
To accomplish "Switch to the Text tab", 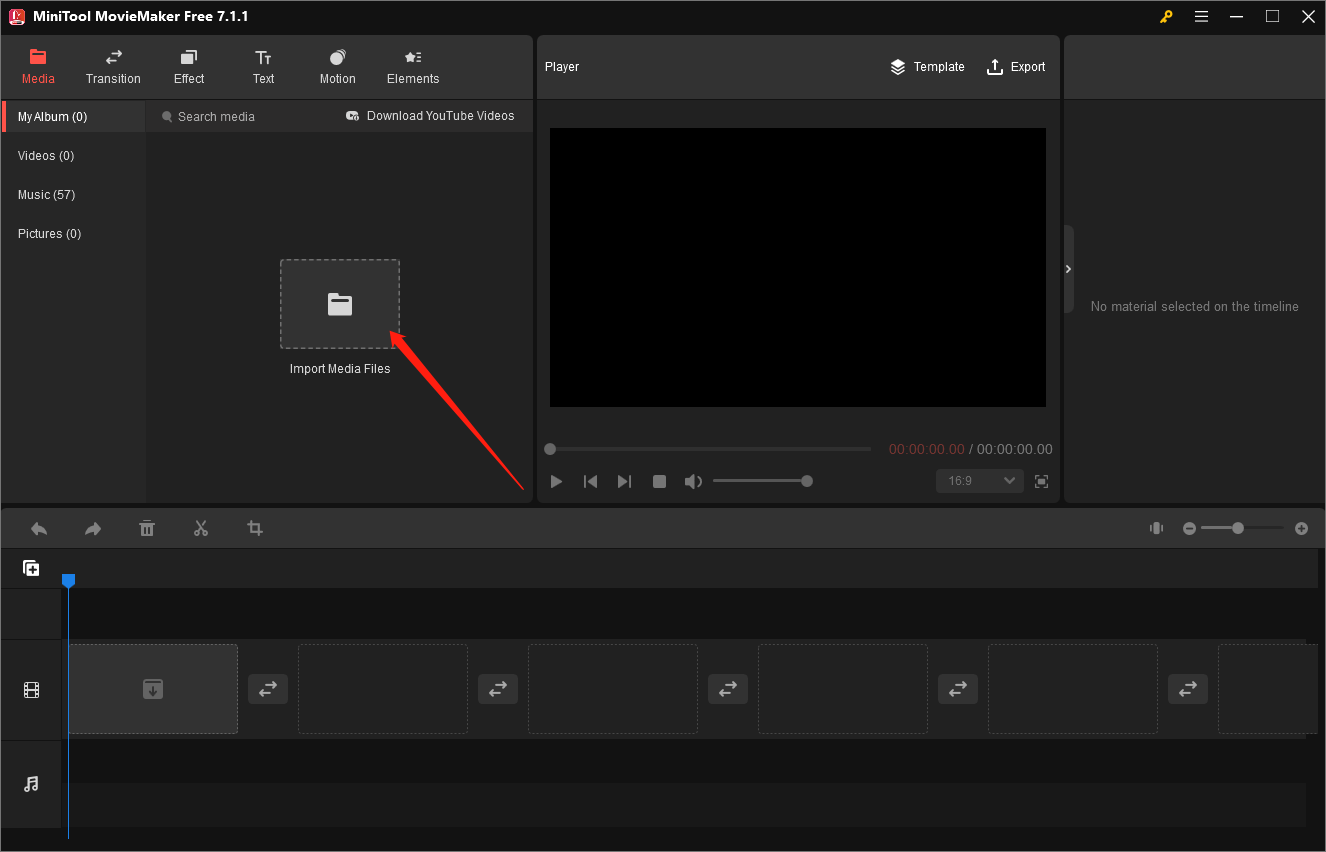I will pos(263,67).
